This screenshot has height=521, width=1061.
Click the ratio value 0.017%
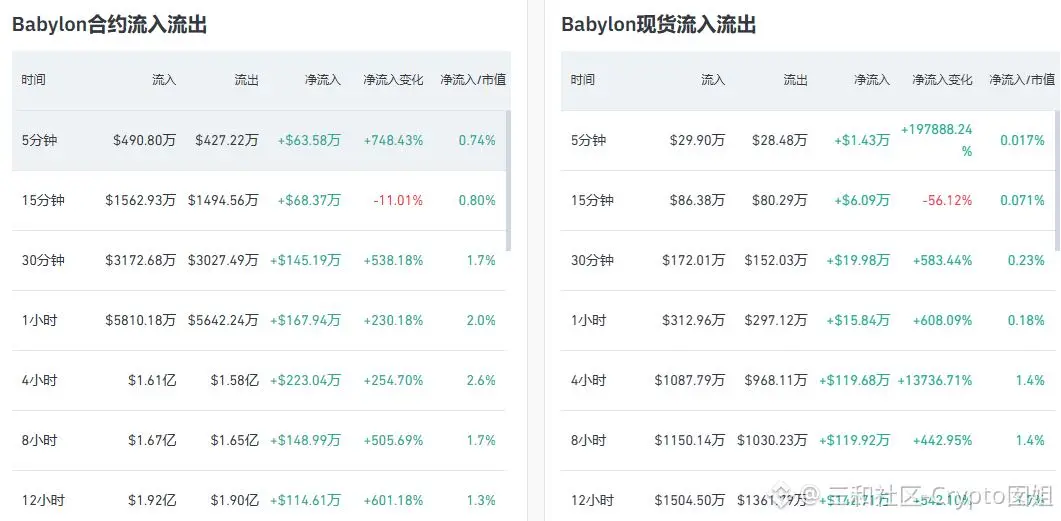[x=1022, y=141]
